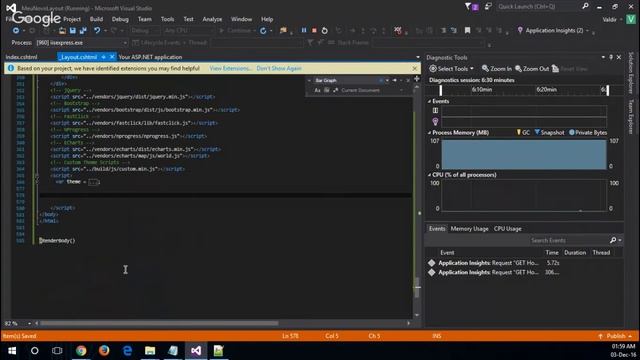The height and width of the screenshot is (360, 640).
Task: Open the Help menu
Action: click(x=267, y=19)
